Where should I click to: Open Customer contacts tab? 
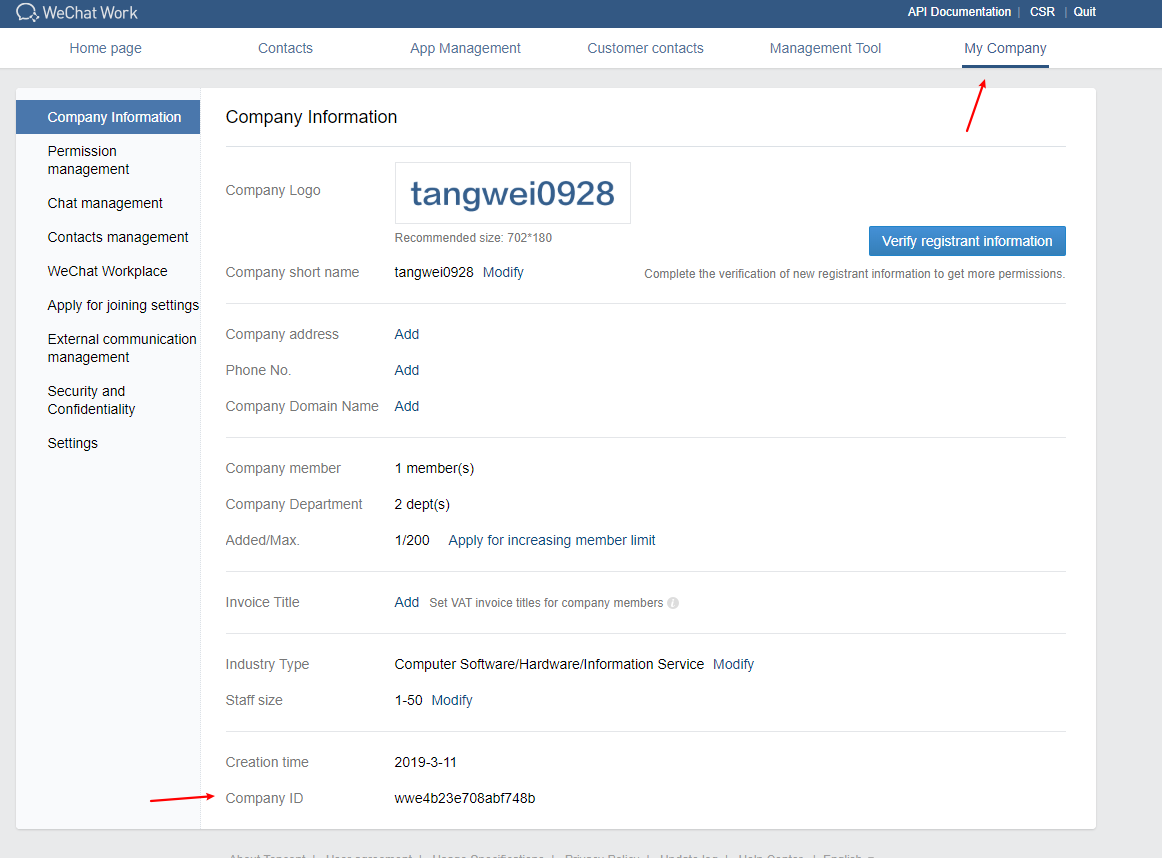645,48
